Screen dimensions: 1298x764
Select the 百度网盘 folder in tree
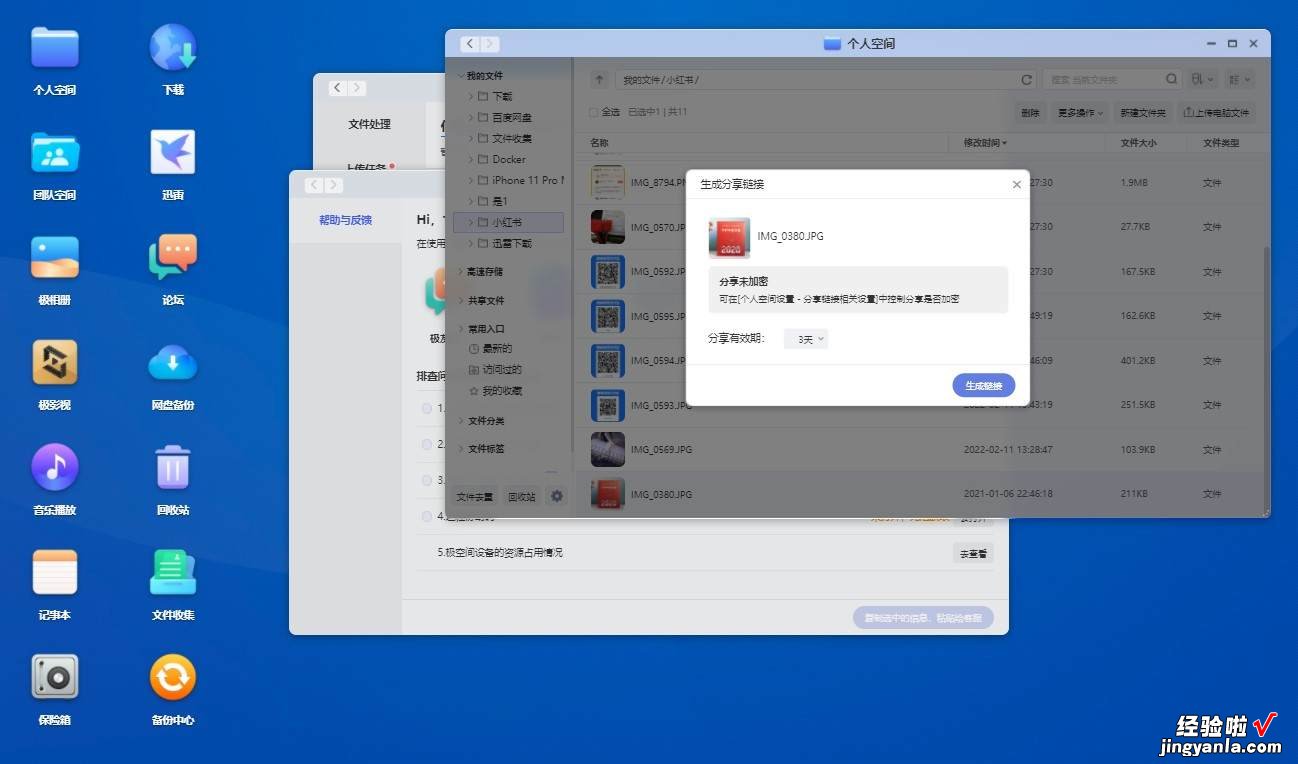tap(511, 118)
